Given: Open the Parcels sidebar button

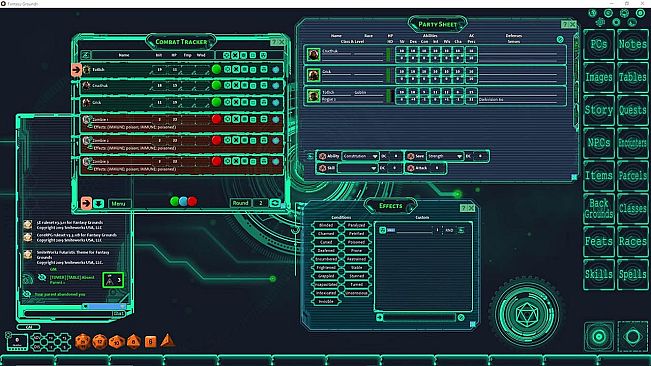Looking at the screenshot, I should (x=632, y=176).
